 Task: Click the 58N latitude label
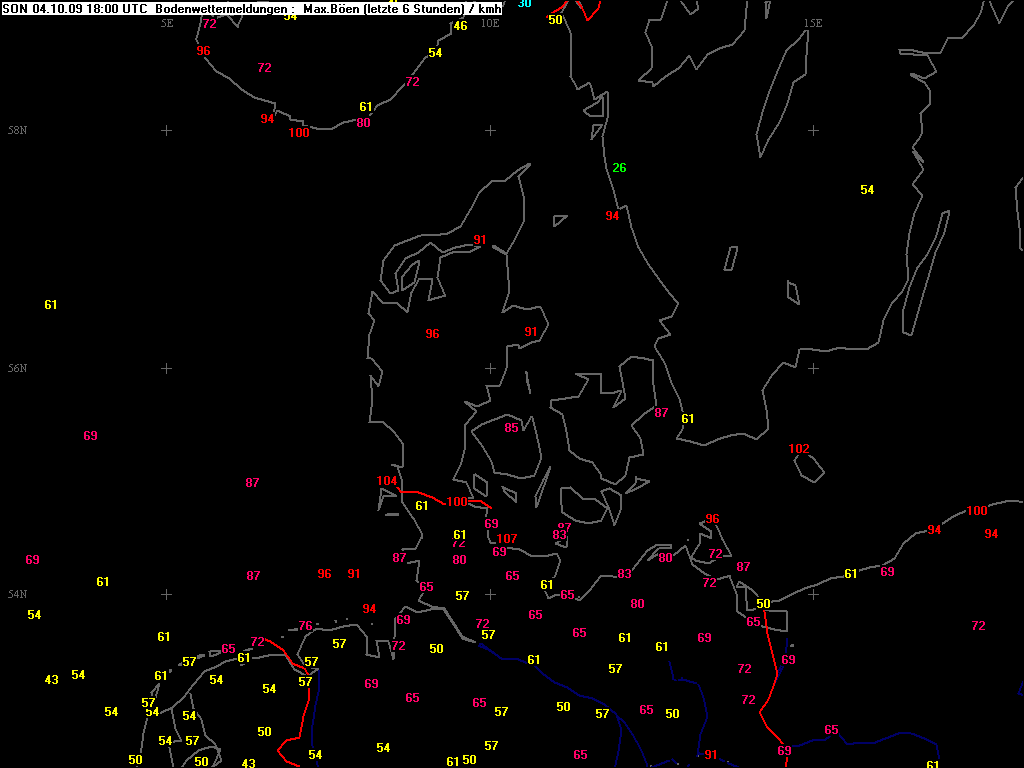[x=17, y=131]
